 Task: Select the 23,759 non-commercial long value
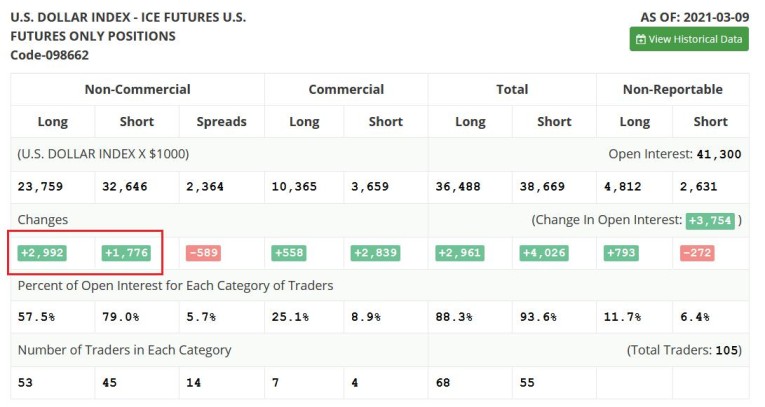tap(42, 186)
